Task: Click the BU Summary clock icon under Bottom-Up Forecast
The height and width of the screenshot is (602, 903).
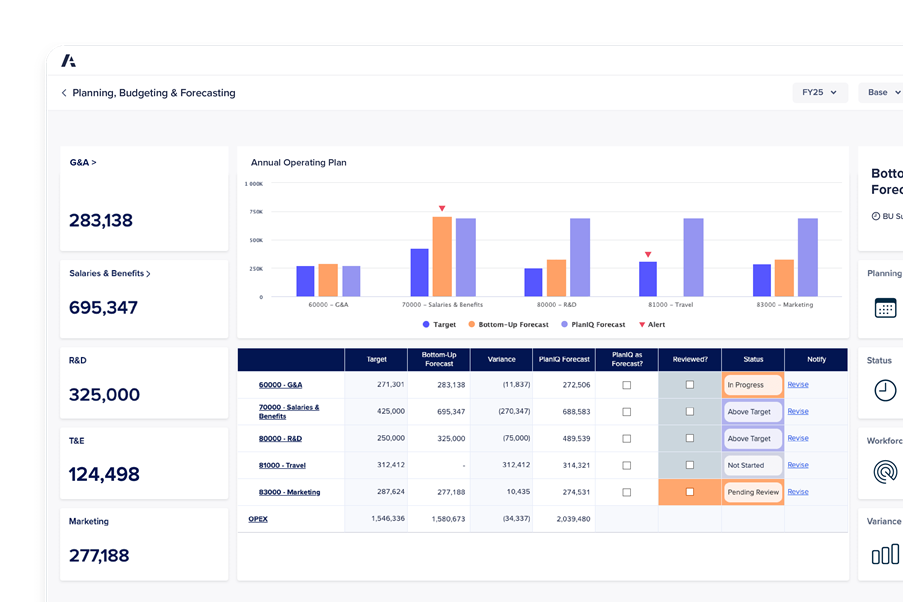Action: point(876,216)
